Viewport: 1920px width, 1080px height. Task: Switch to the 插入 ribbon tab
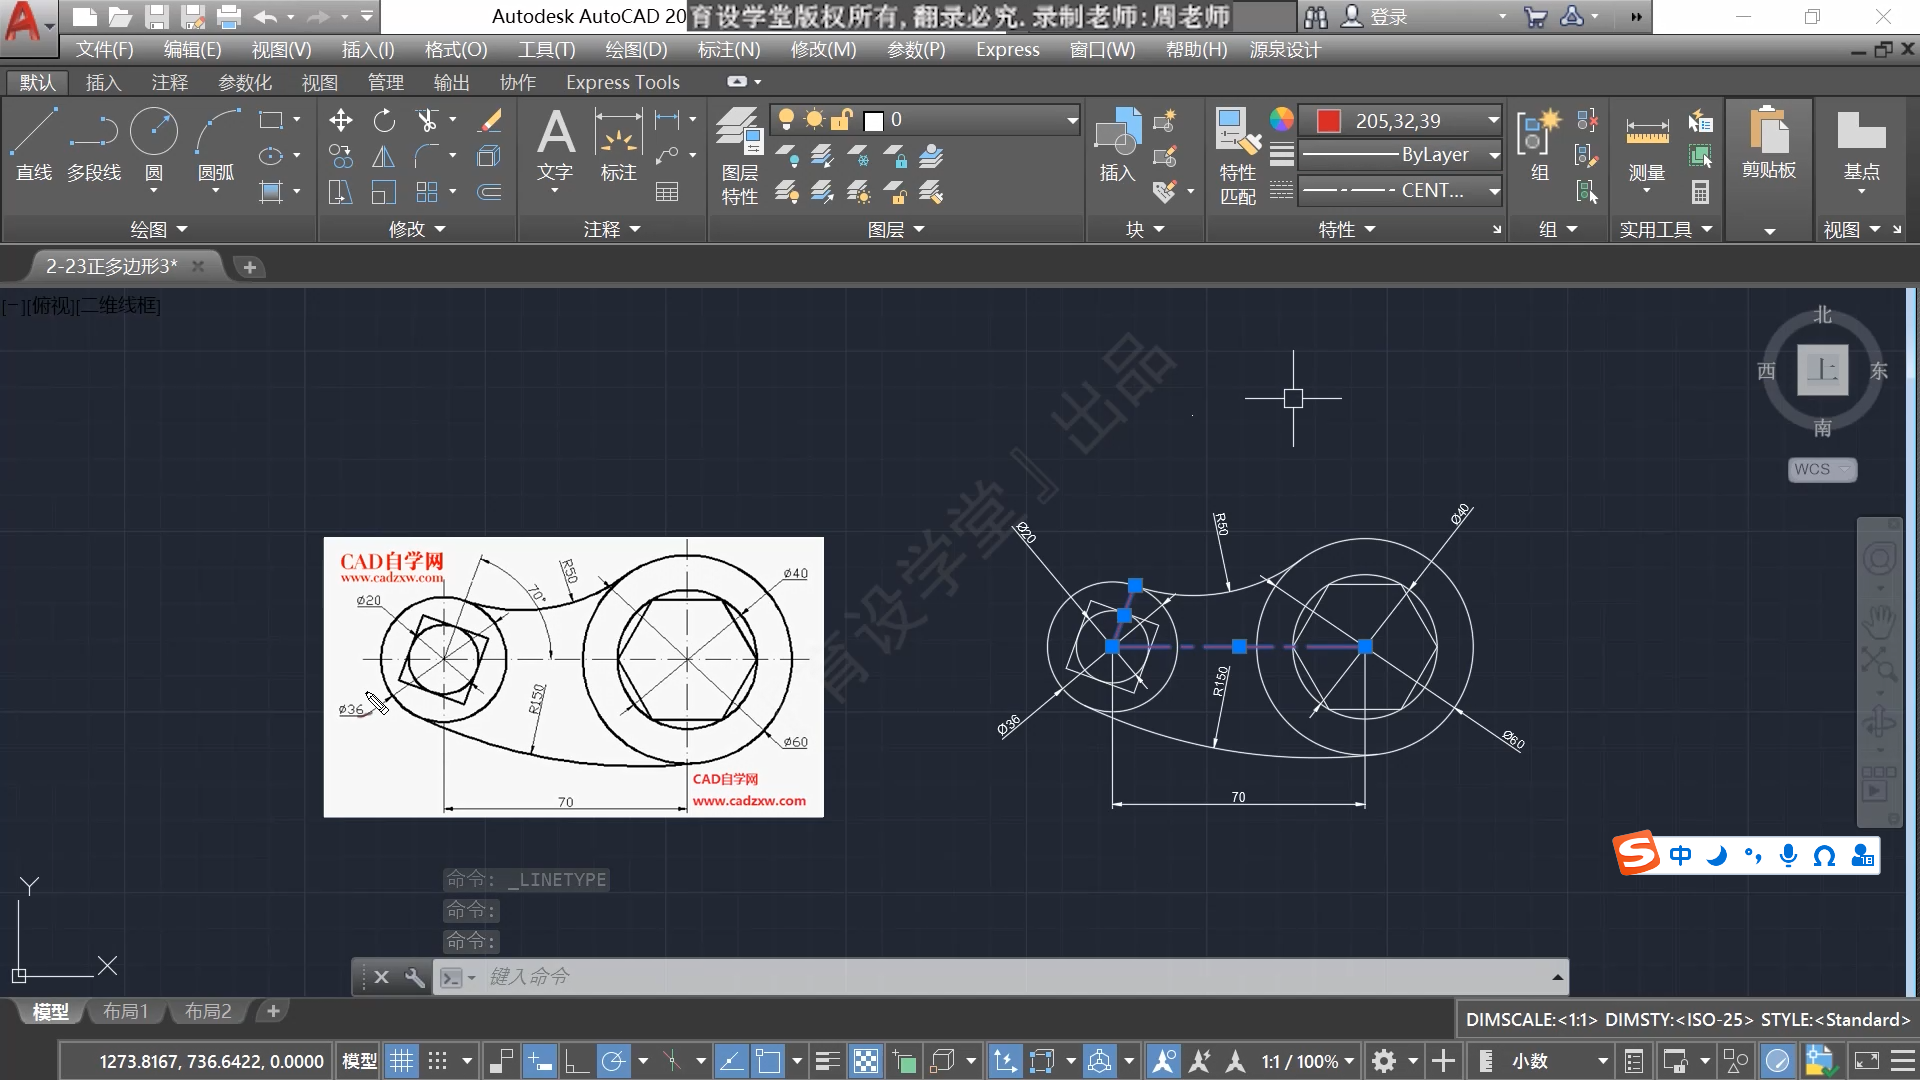pyautogui.click(x=103, y=83)
